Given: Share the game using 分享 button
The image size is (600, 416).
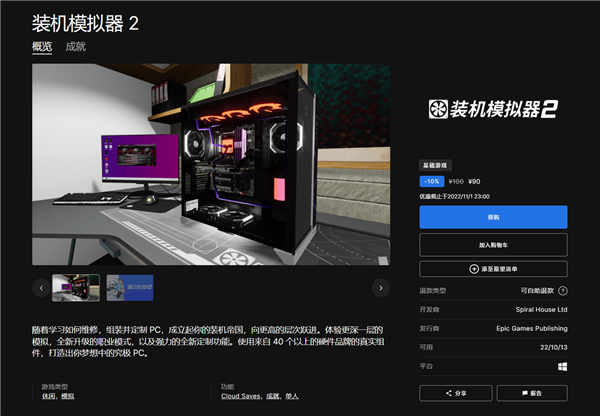Looking at the screenshot, I should coord(454,393).
